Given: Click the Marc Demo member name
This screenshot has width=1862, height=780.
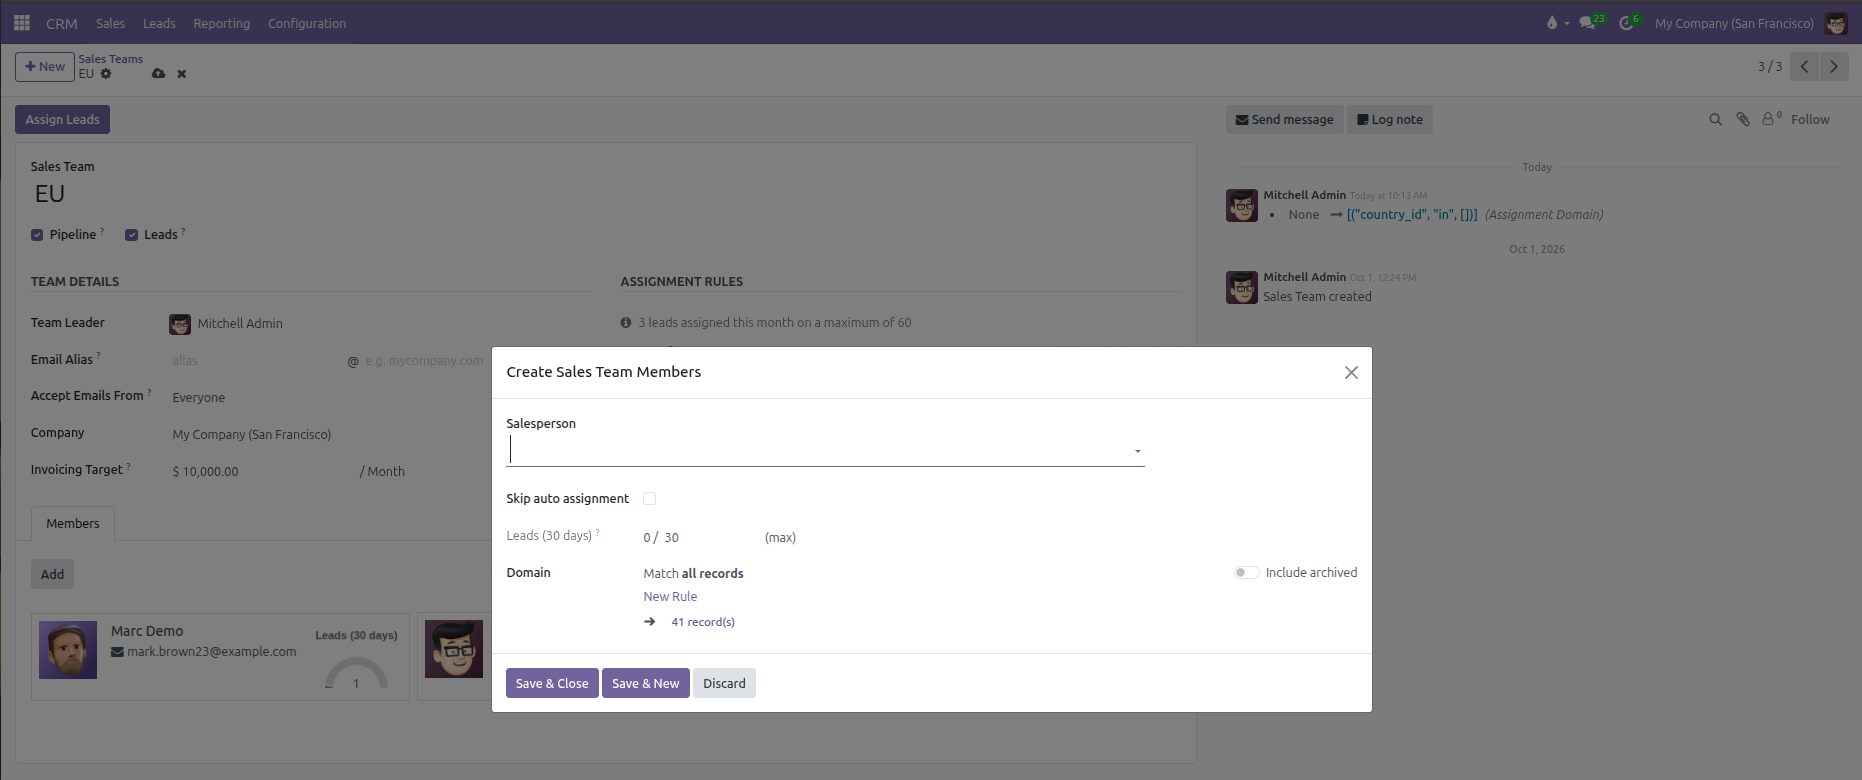Looking at the screenshot, I should (x=147, y=631).
